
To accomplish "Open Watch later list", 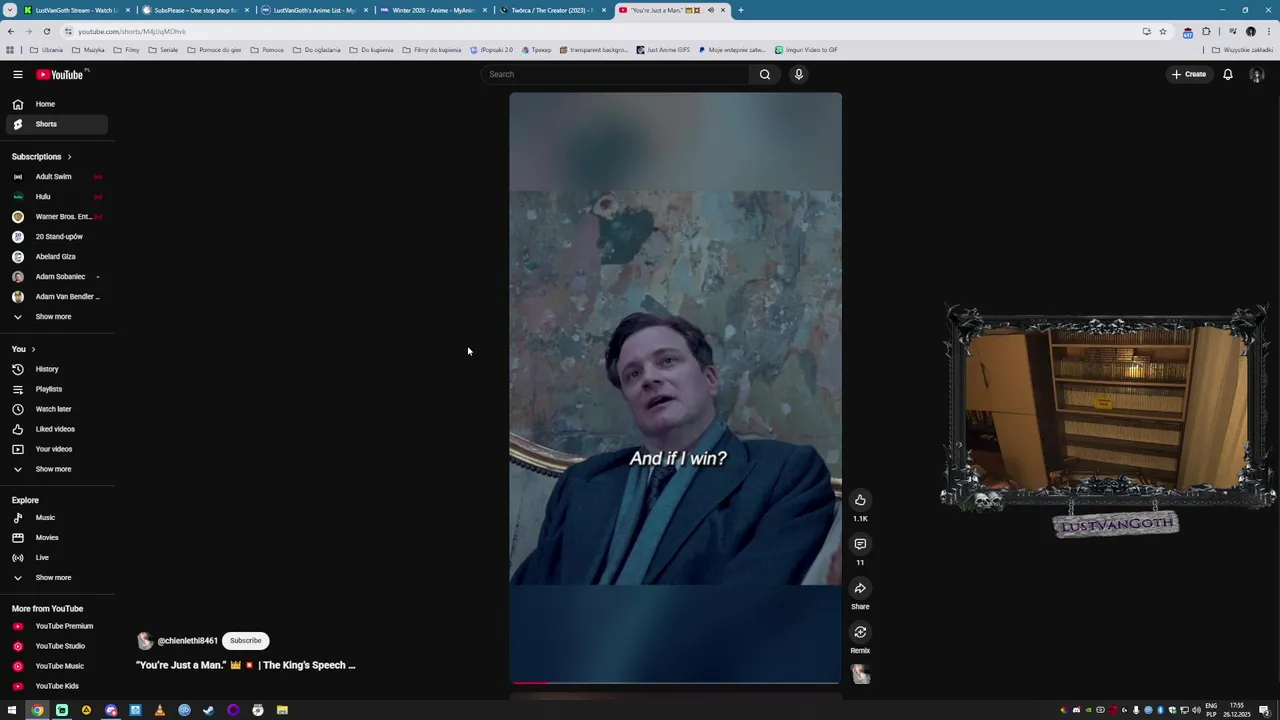I will (55, 409).
